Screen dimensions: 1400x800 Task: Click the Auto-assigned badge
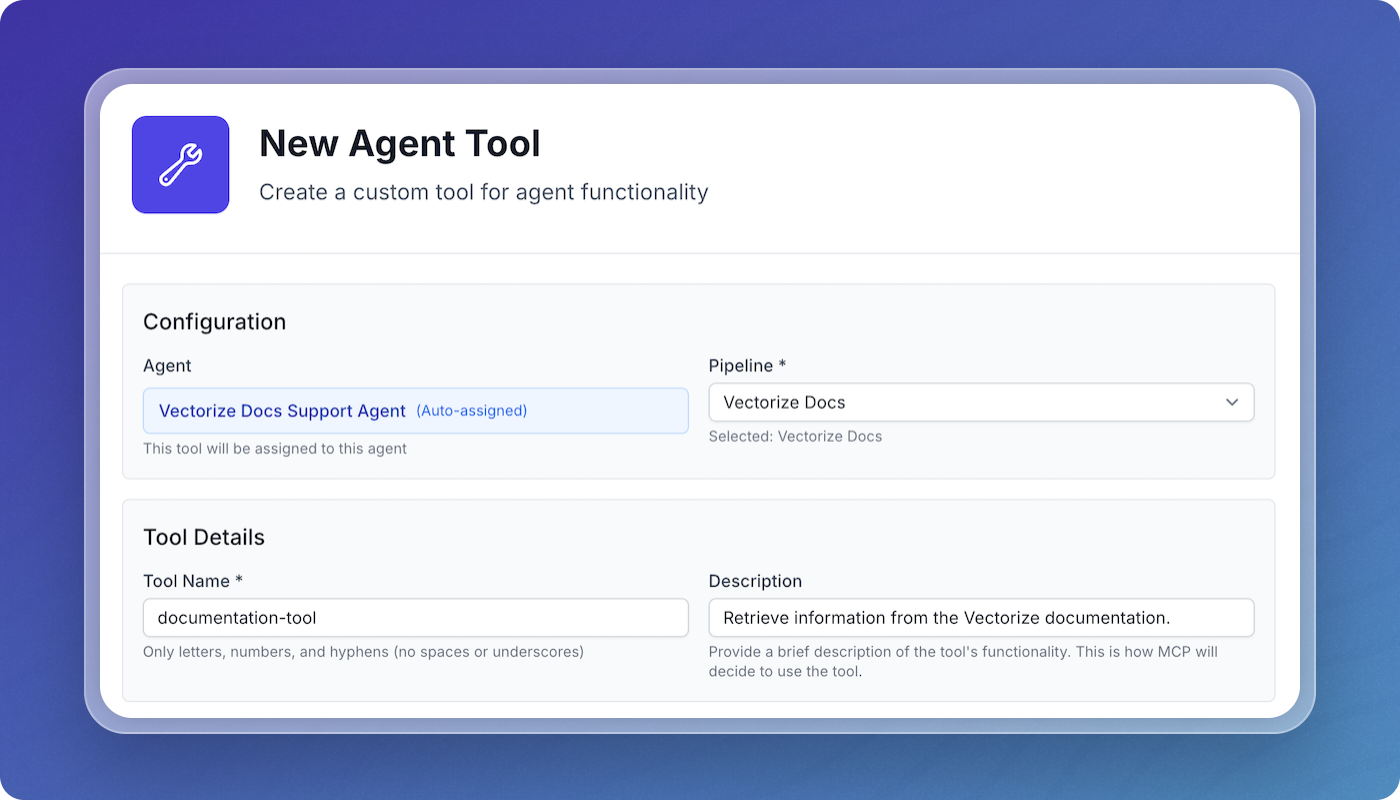pos(471,411)
